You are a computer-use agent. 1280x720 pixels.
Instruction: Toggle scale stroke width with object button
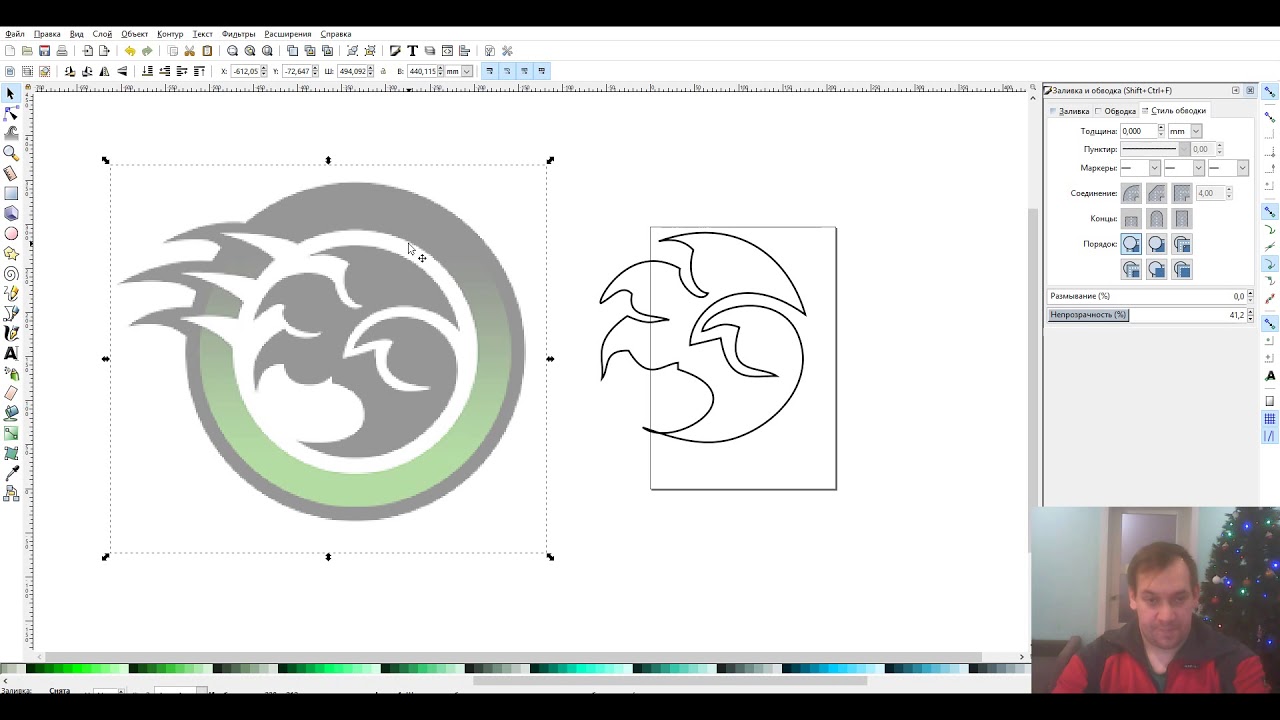pyautogui.click(x=489, y=71)
